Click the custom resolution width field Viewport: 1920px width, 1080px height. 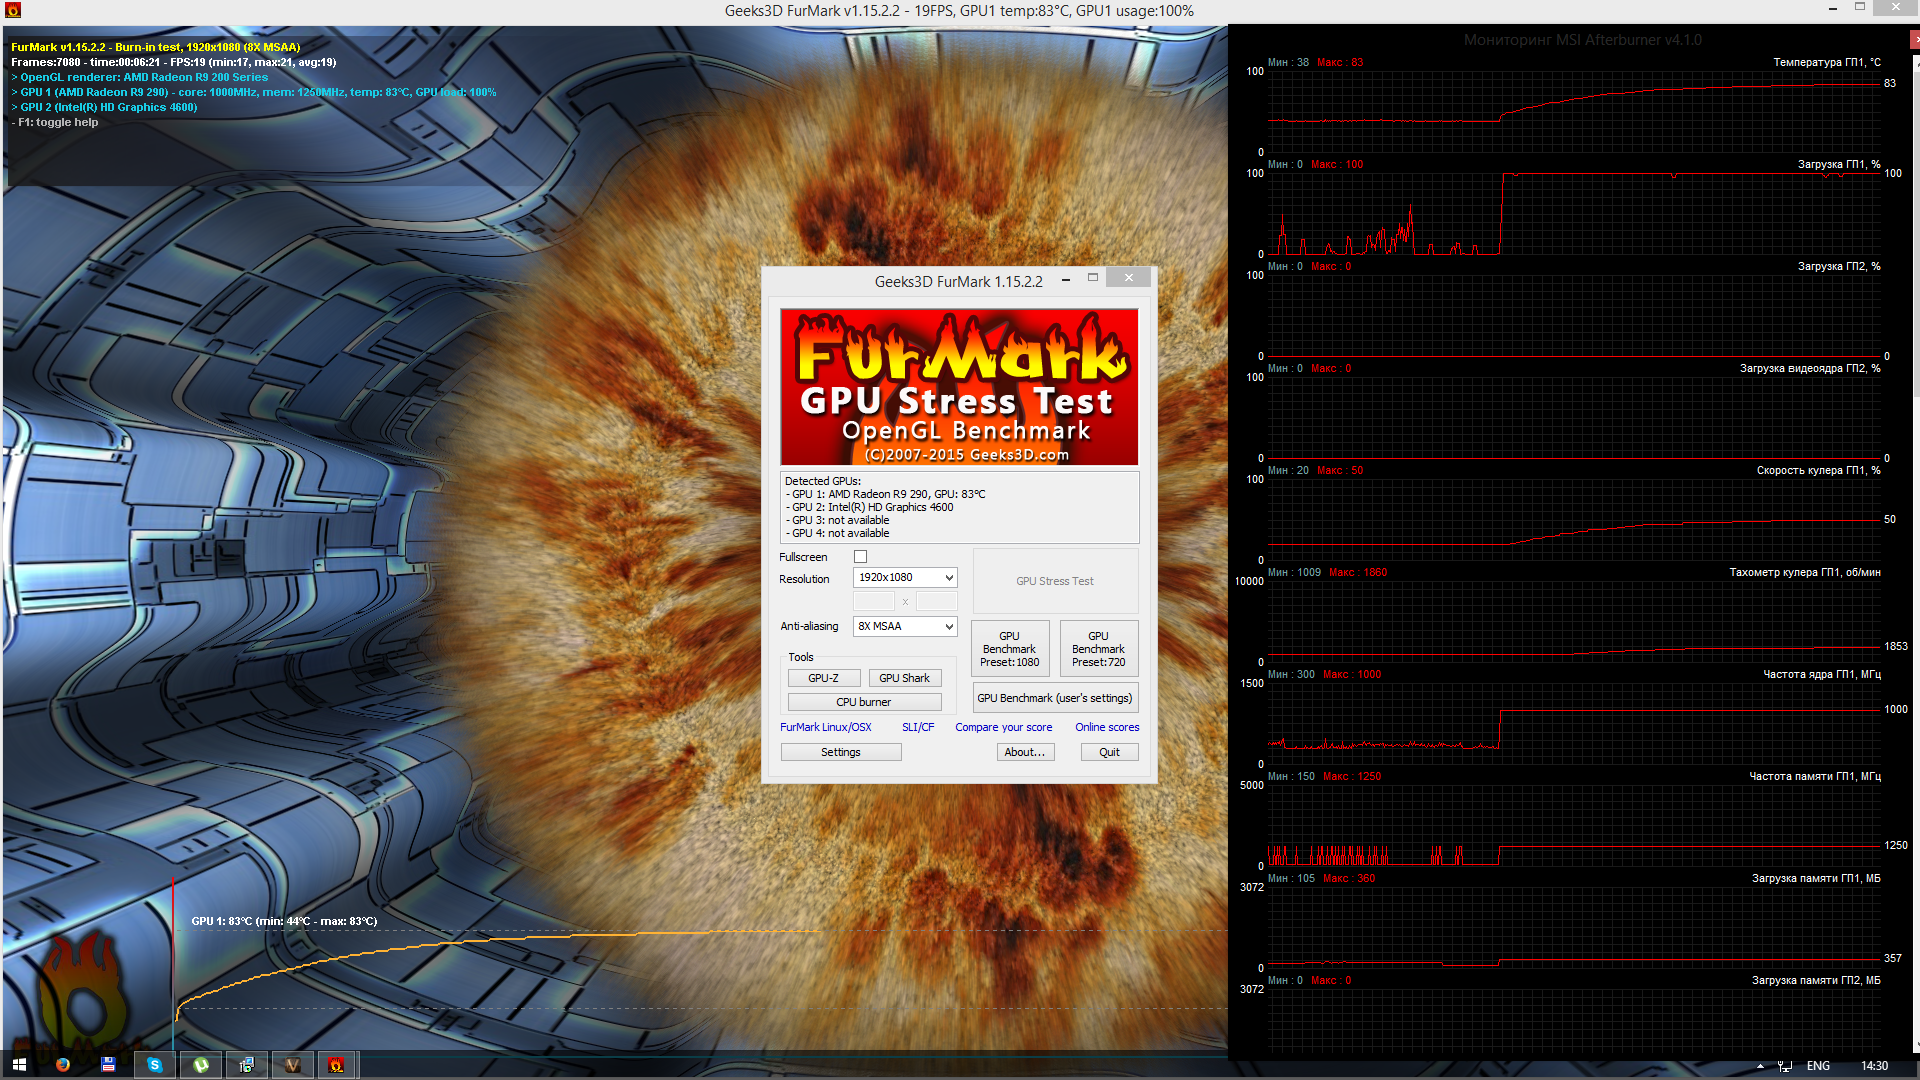click(x=873, y=601)
